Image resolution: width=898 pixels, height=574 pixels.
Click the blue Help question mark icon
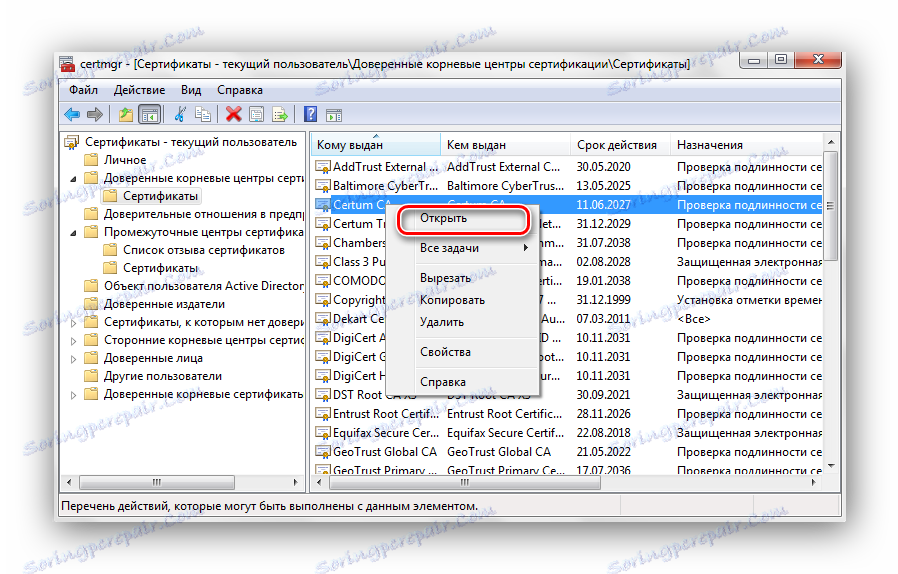[x=310, y=115]
